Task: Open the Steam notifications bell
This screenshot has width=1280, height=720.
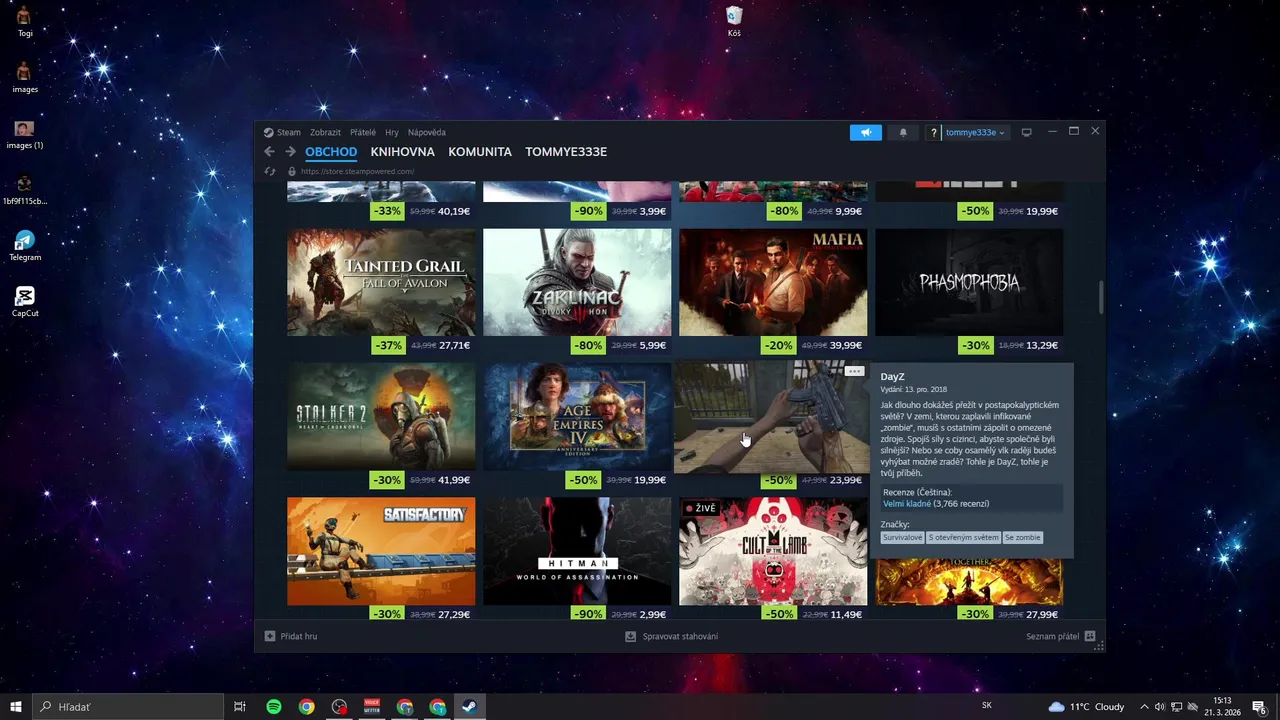Action: (903, 132)
